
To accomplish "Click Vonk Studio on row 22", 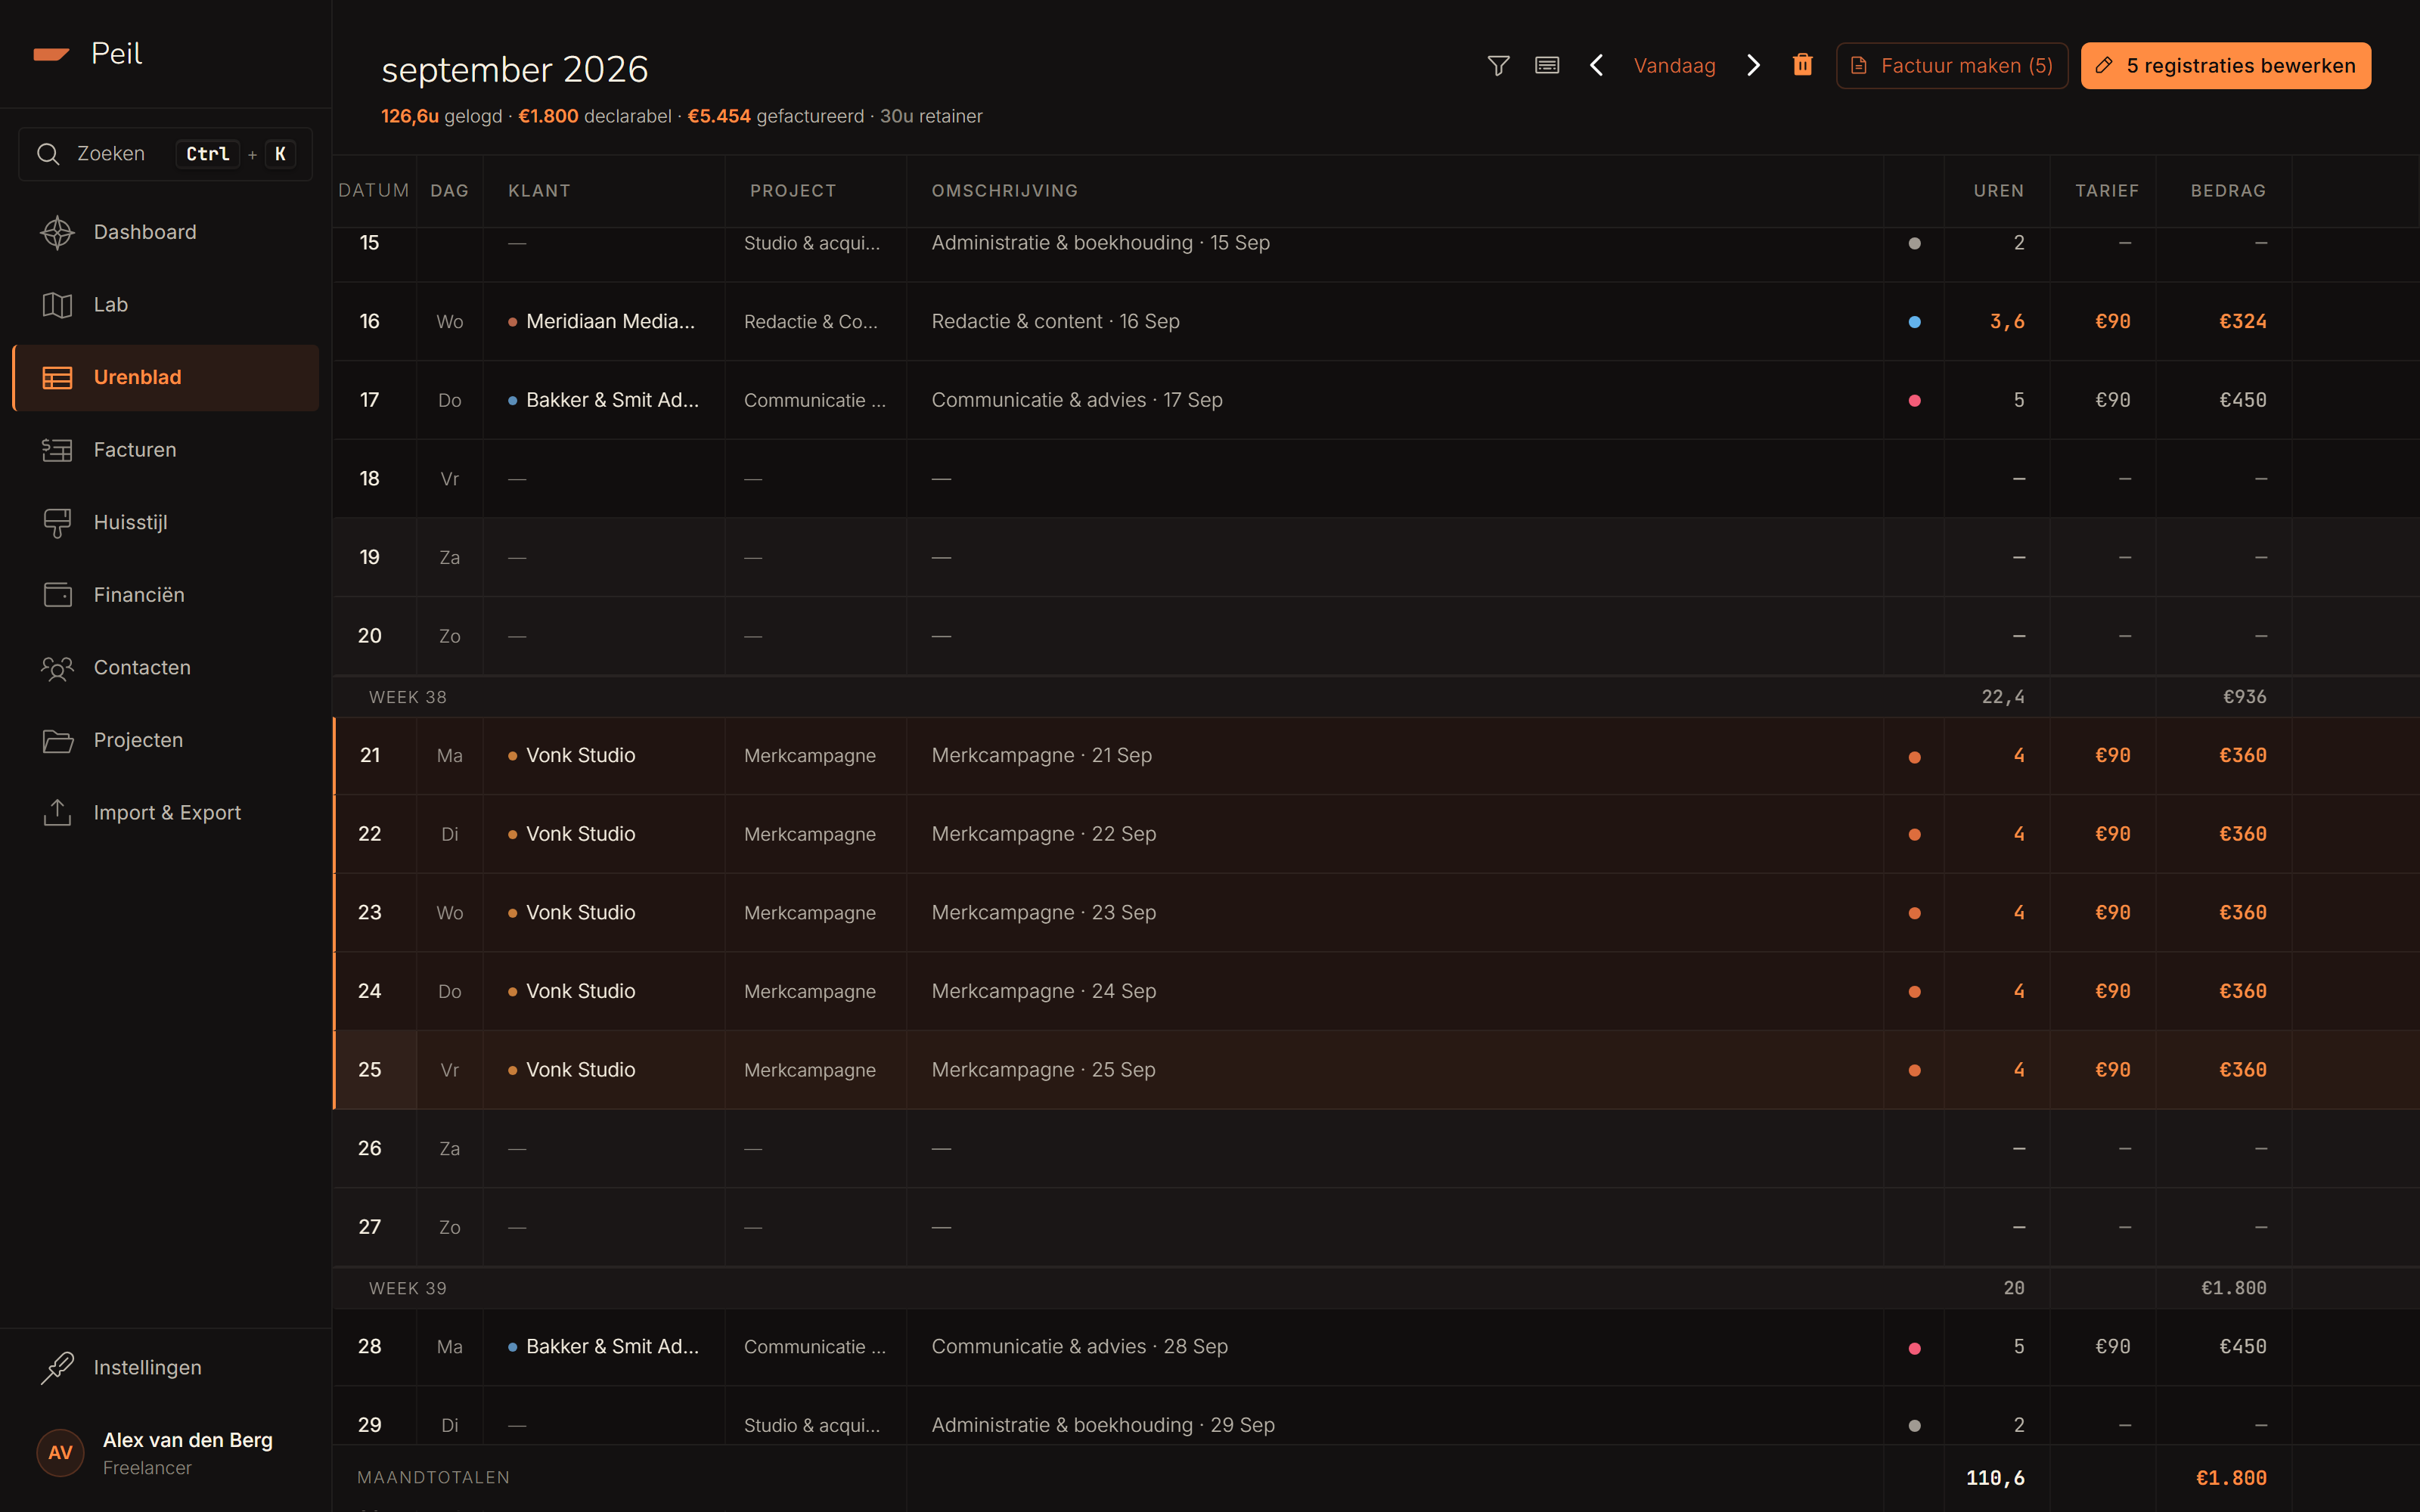I will click(580, 834).
